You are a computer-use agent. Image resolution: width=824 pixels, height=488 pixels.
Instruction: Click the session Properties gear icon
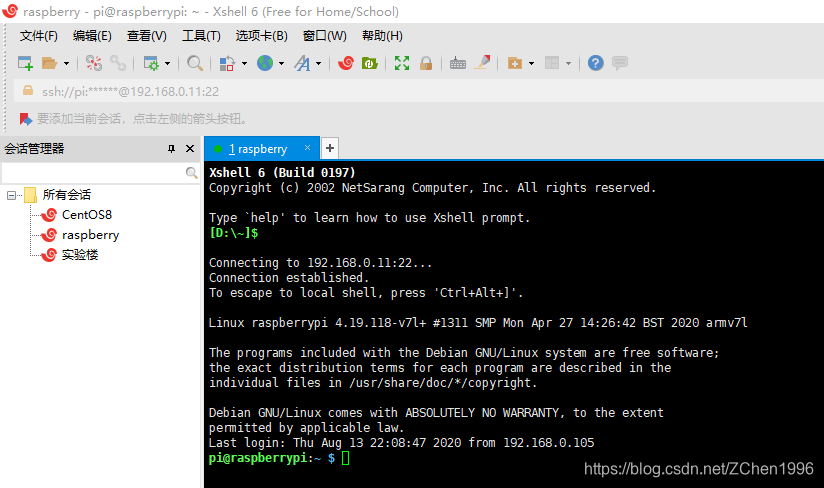151,63
